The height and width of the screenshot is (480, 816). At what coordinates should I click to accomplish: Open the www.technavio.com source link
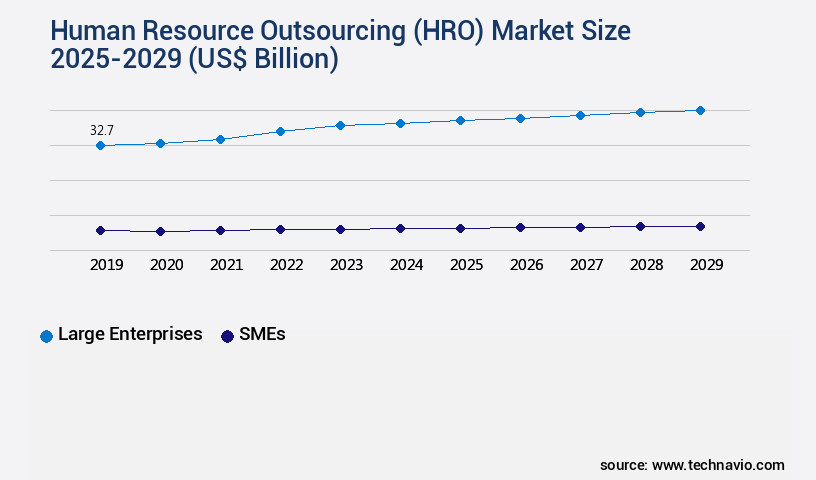pos(718,465)
